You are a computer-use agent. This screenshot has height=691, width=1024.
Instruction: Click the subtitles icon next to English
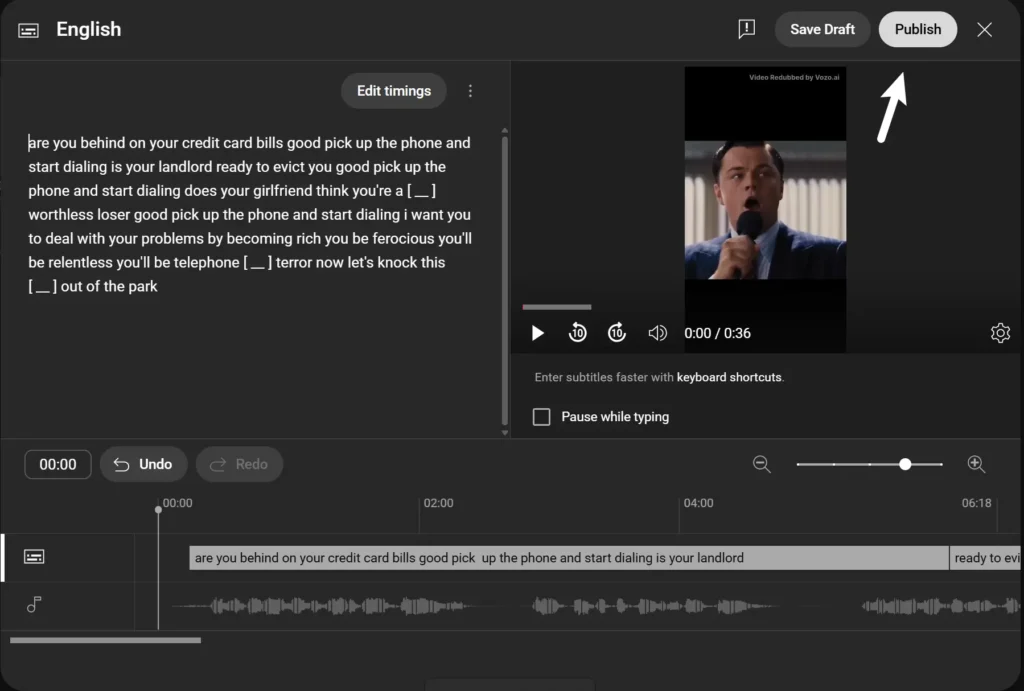click(x=28, y=30)
